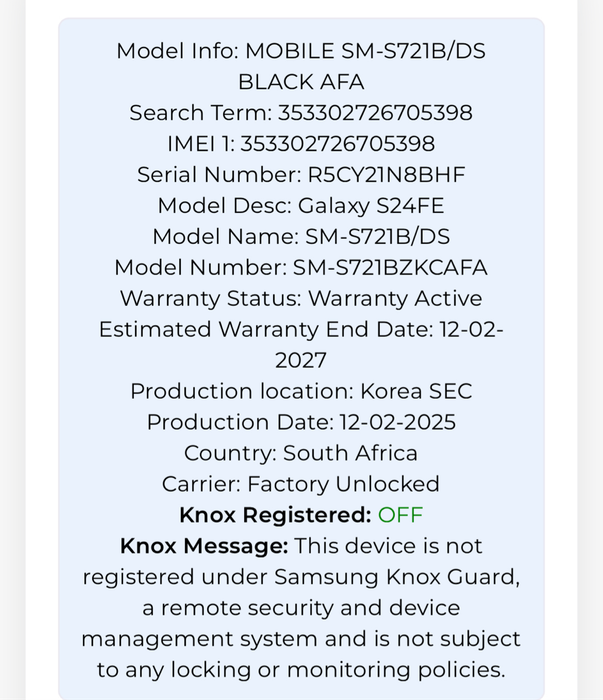This screenshot has width=603, height=700.
Task: Click the Carrier Factory Unlocked line
Action: click(301, 484)
